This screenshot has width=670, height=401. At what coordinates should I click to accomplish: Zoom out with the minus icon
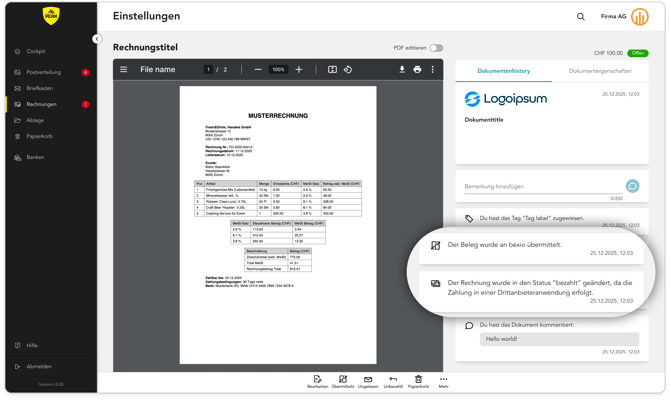pos(258,70)
